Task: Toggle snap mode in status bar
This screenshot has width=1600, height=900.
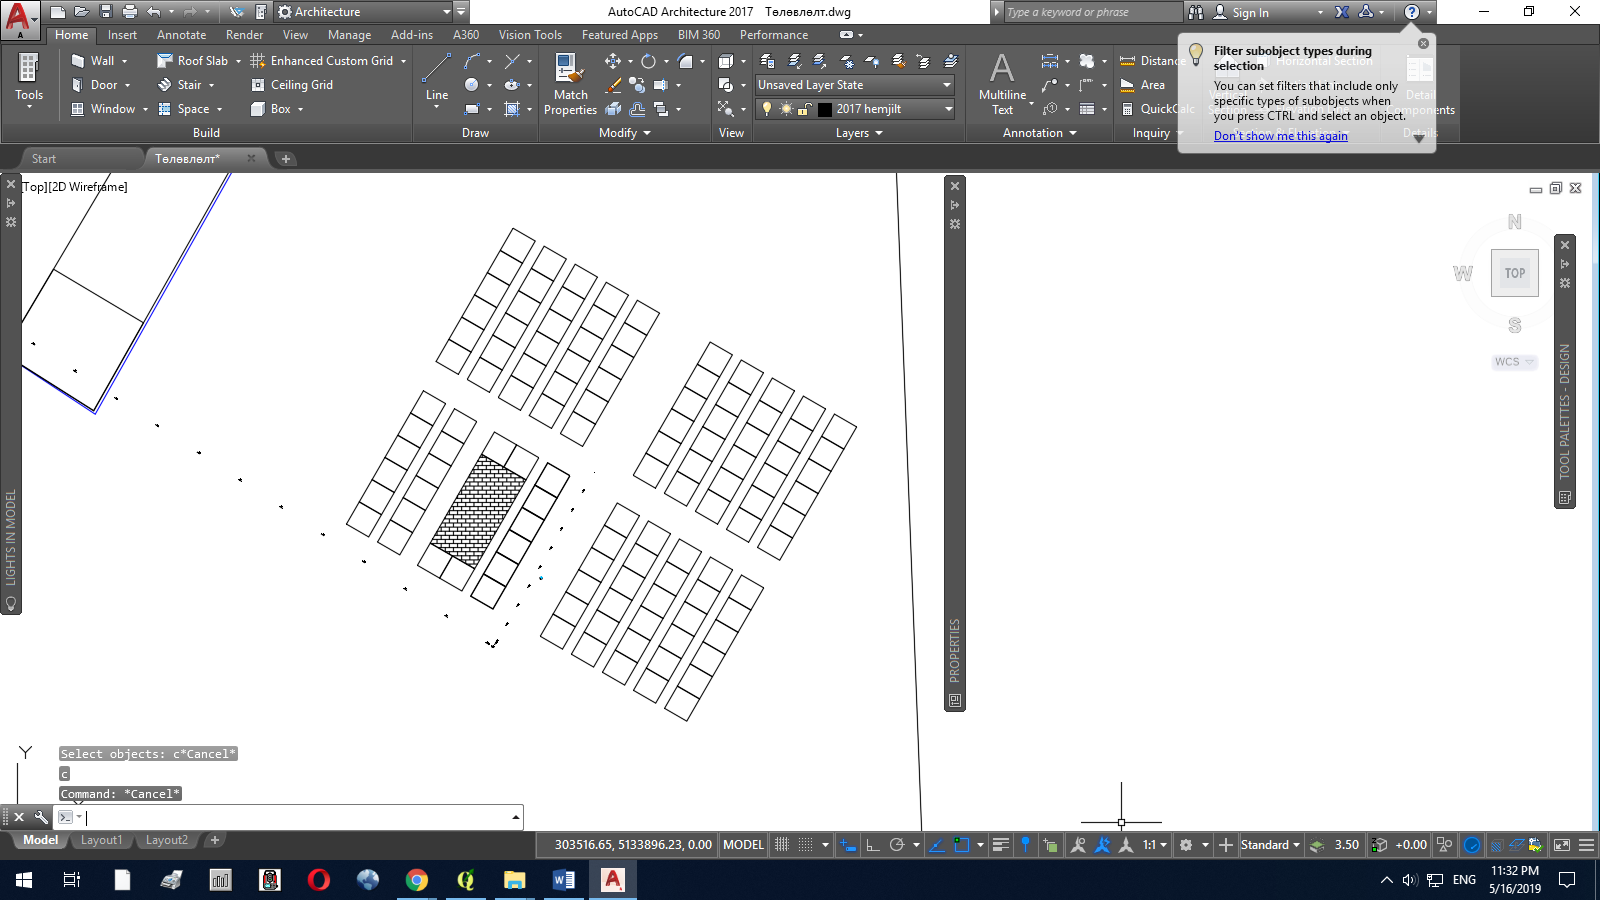Action: (x=805, y=845)
